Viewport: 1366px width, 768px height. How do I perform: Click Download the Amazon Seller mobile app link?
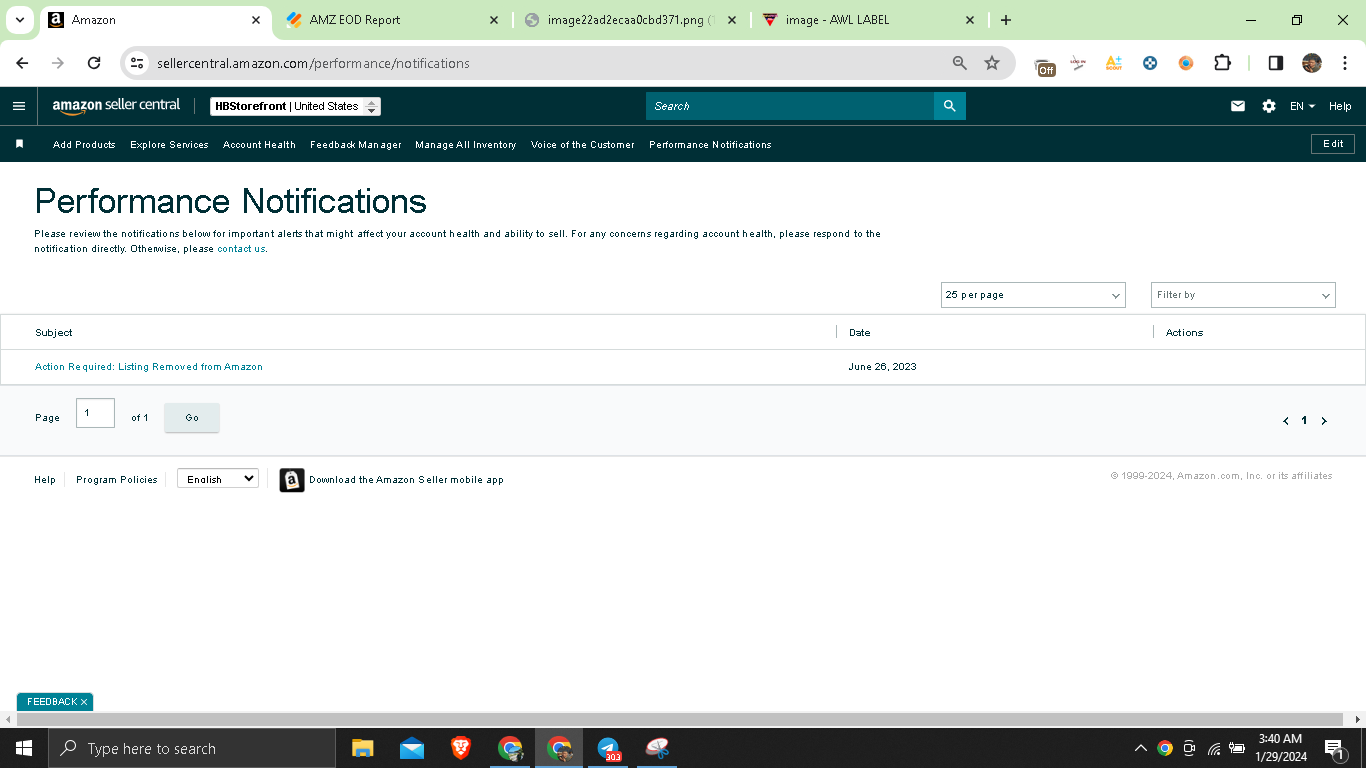[406, 480]
